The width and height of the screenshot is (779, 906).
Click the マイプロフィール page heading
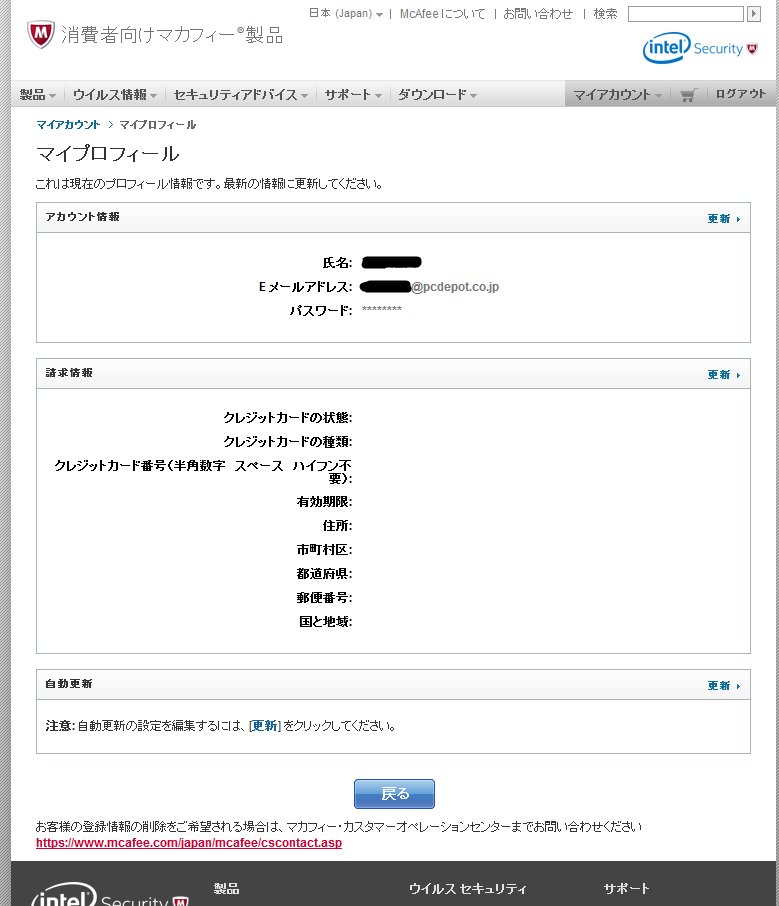pyautogui.click(x=107, y=154)
